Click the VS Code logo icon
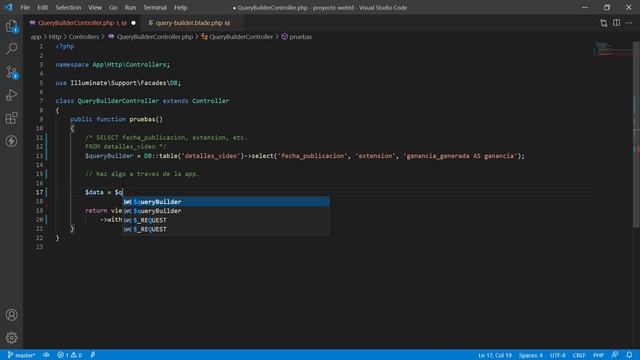Screen dimensions: 640x360 (x=8, y=7)
